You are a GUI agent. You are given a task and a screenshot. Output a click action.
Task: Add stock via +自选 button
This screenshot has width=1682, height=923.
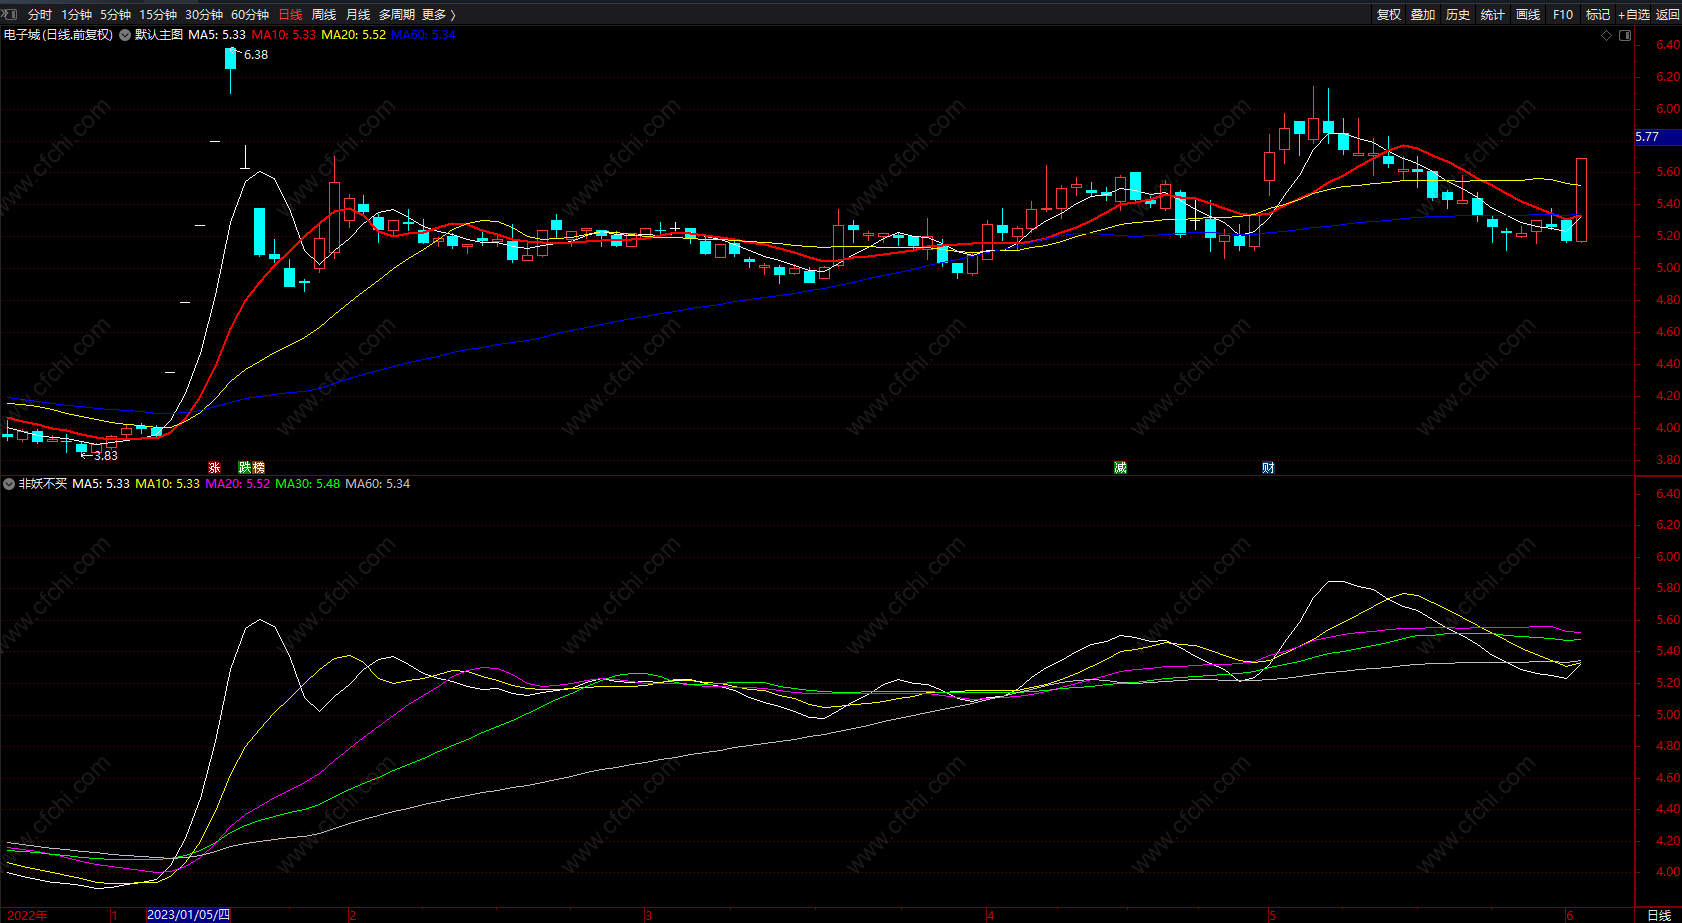(1634, 15)
